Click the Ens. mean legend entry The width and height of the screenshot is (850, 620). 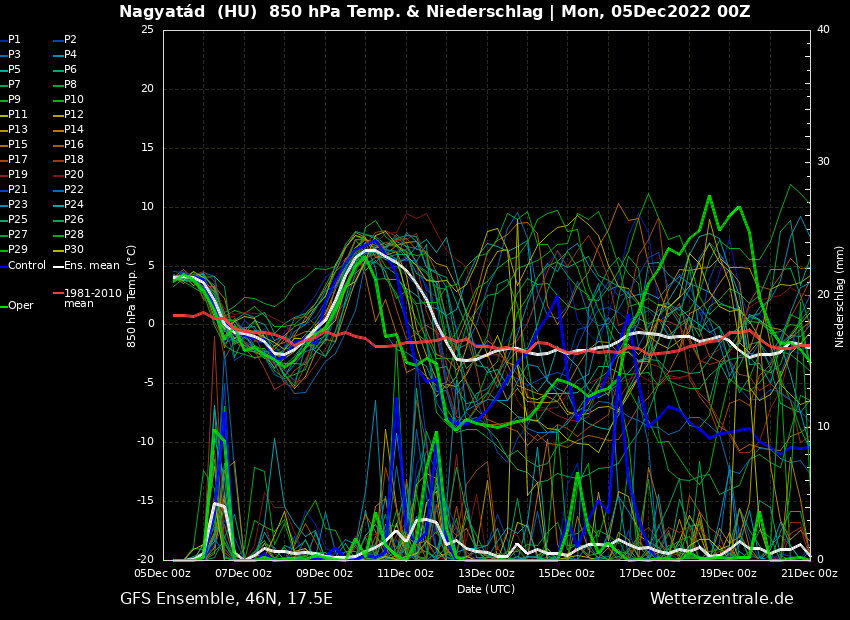point(91,266)
